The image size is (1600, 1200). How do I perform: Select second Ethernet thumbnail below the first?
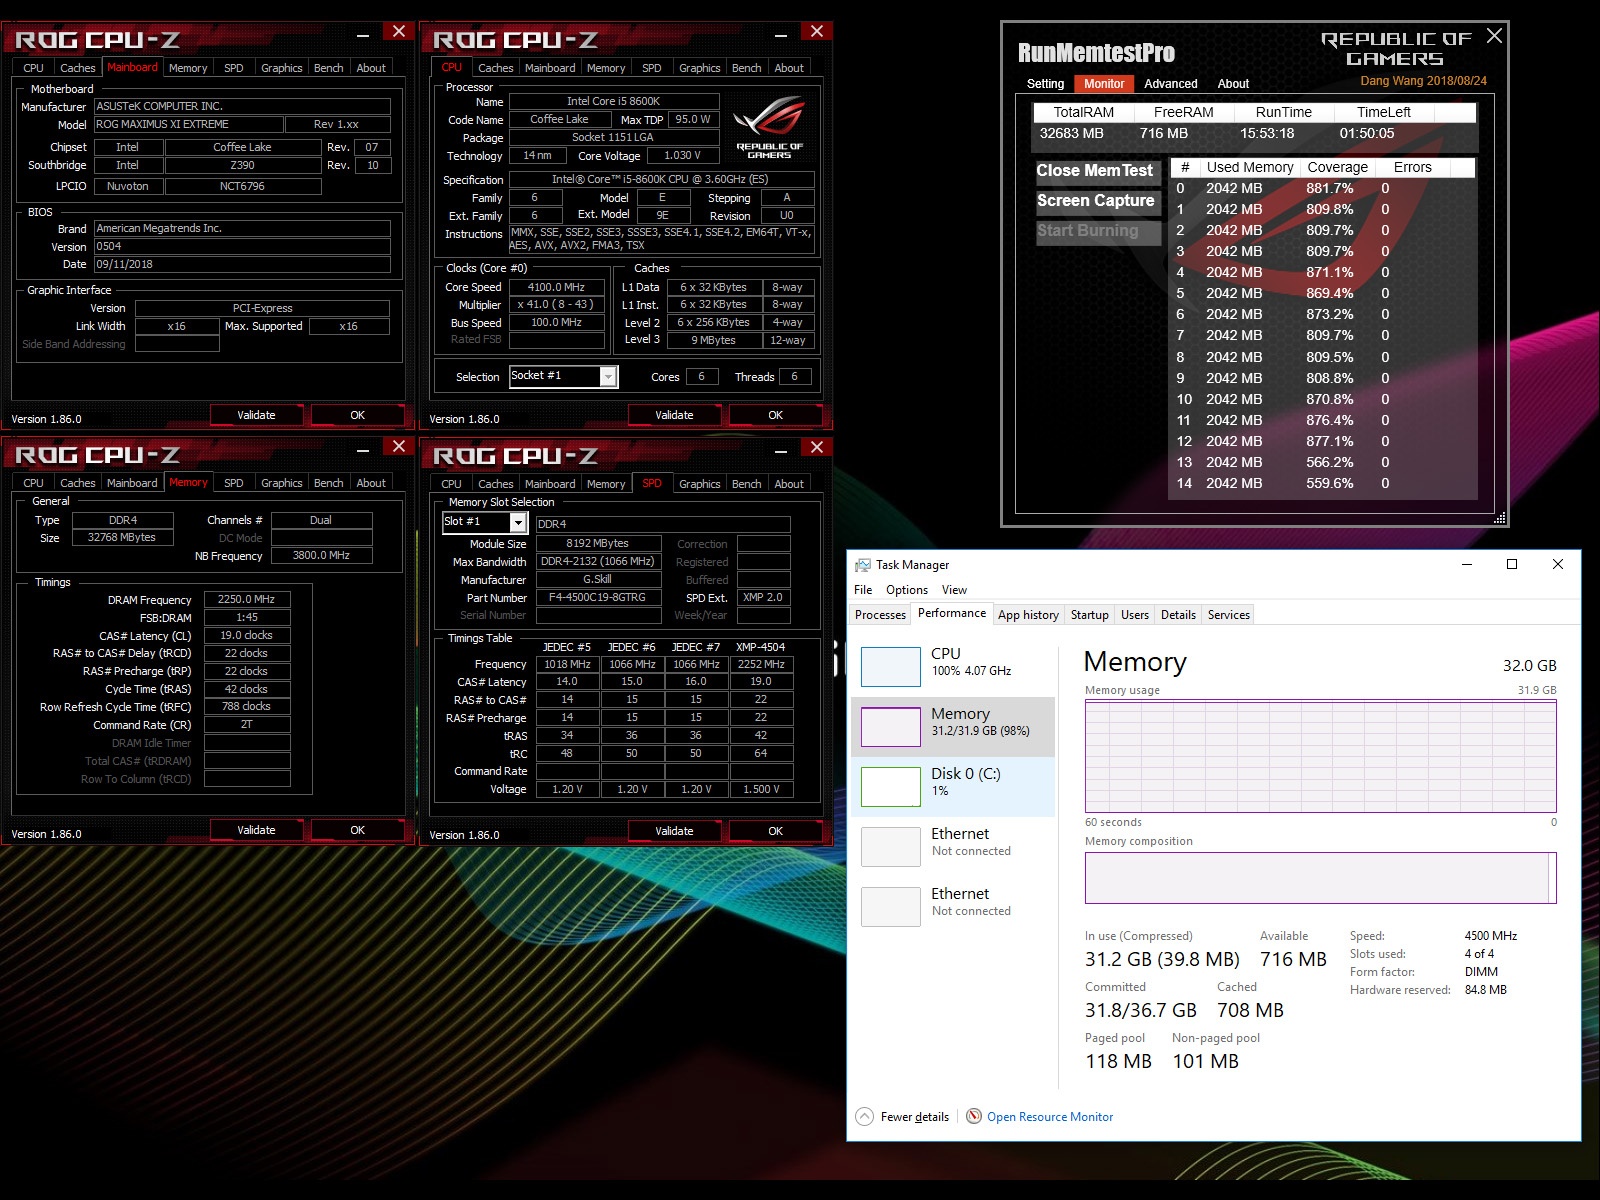click(x=890, y=906)
